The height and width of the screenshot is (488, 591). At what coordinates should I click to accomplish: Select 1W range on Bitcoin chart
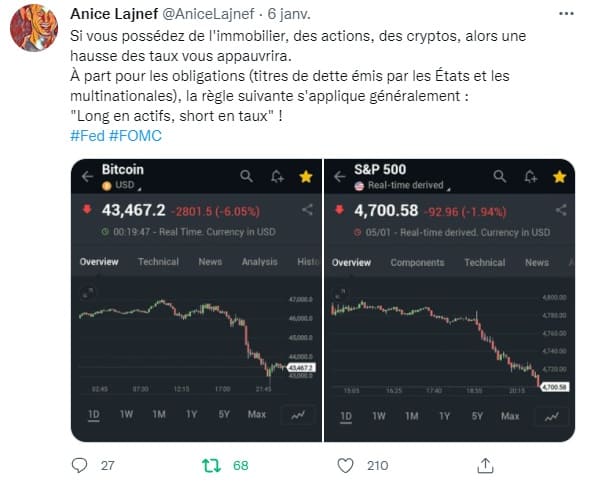[126, 415]
